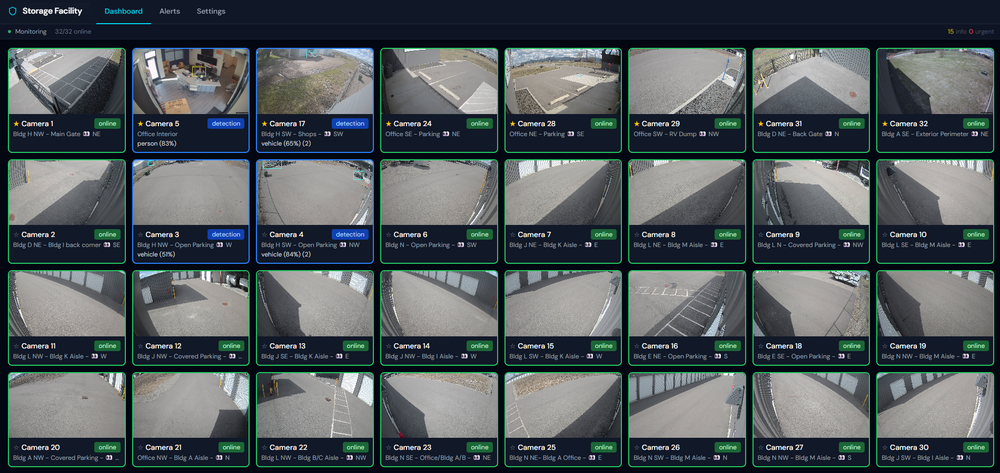Image resolution: width=1000 pixels, height=473 pixels.
Task: Click the star outline icon next to Camera 25
Action: pos(512,448)
